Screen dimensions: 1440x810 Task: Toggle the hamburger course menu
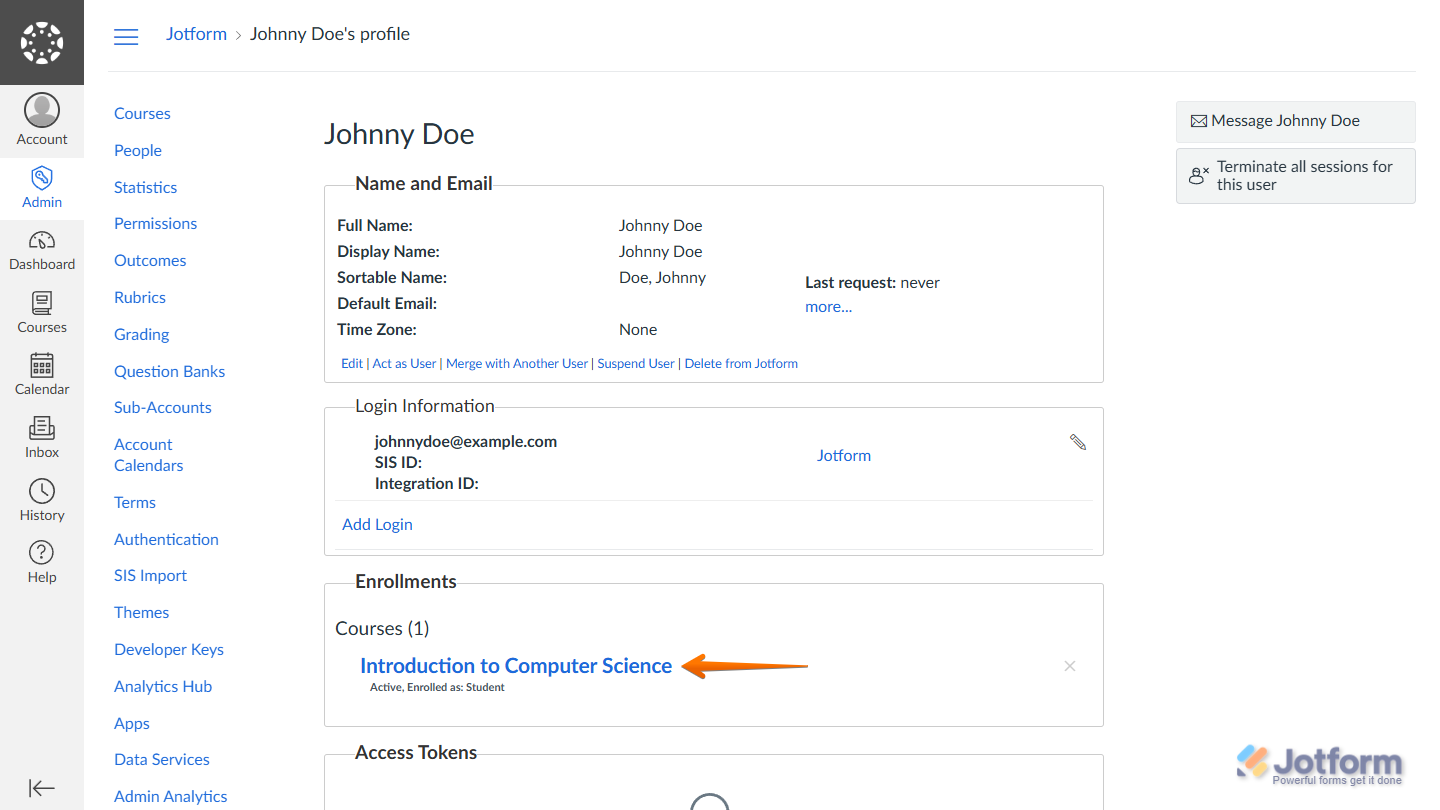pyautogui.click(x=126, y=37)
